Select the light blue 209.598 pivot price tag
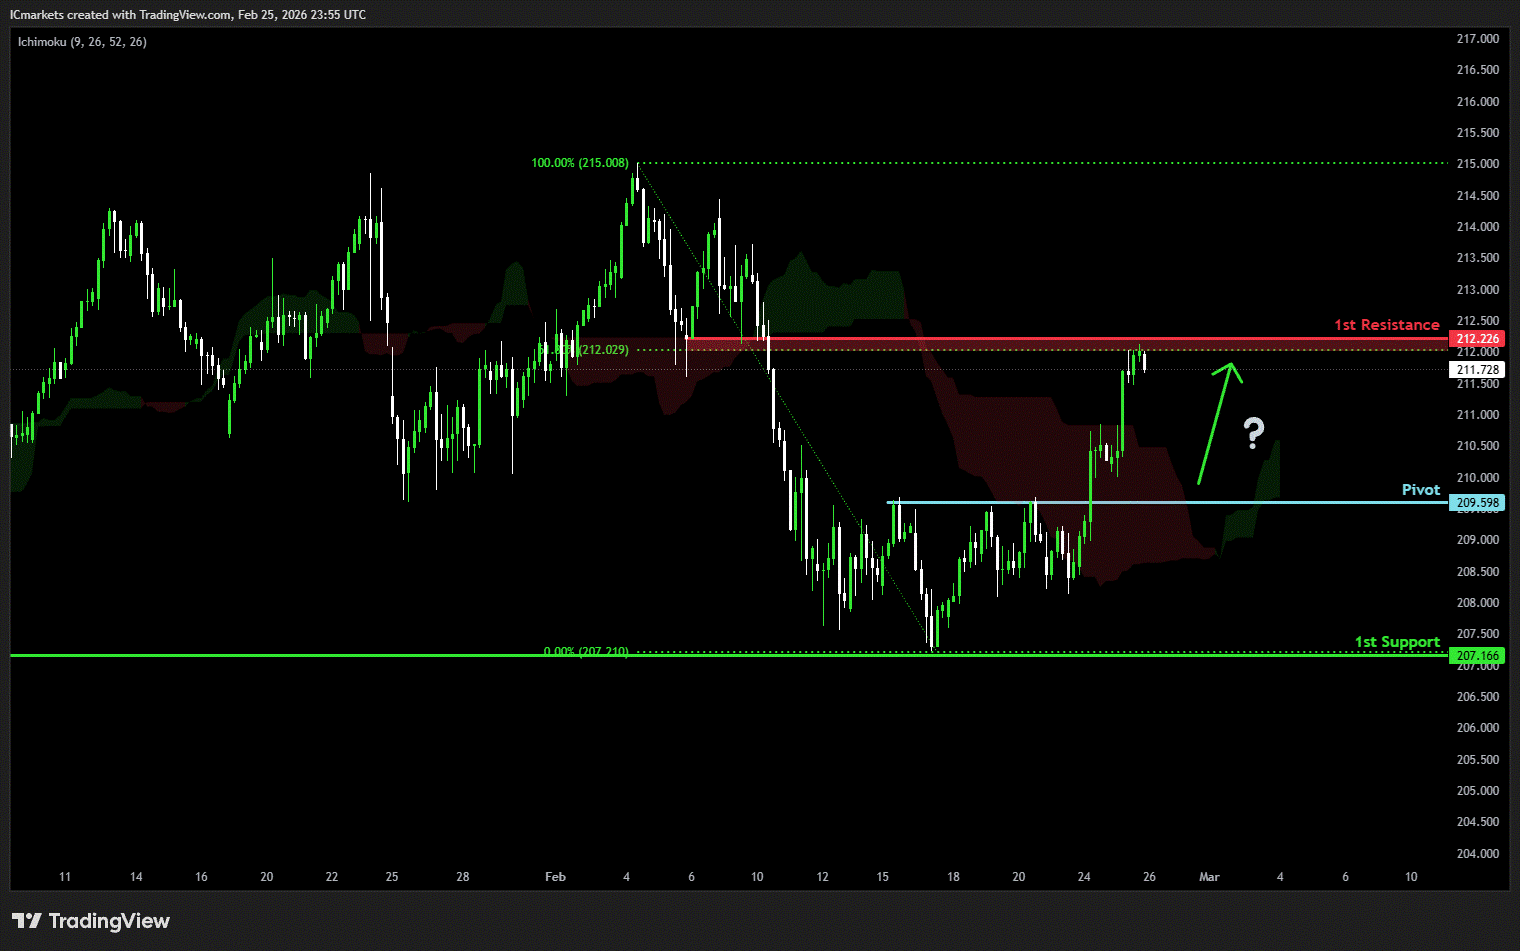 [1477, 503]
